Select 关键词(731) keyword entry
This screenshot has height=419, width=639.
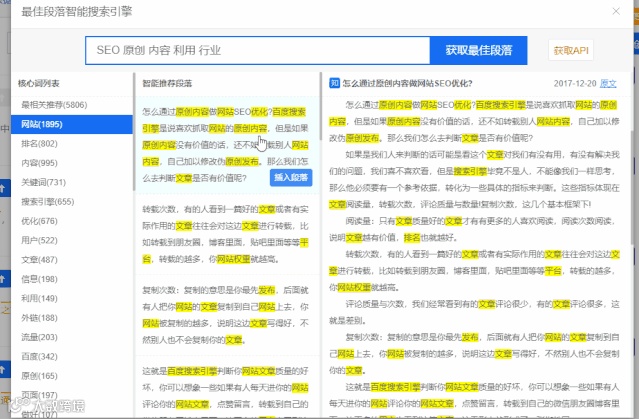[x=72, y=182]
